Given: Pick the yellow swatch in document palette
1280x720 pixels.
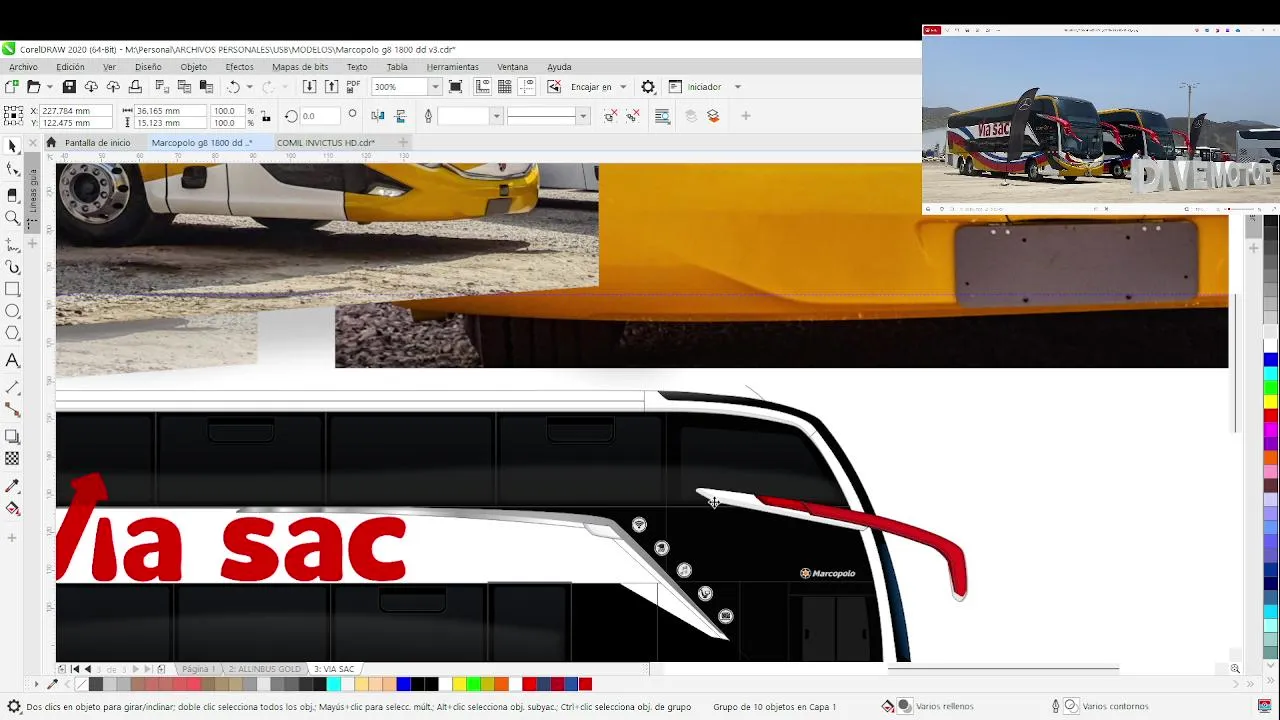Looking at the screenshot, I should point(459,684).
